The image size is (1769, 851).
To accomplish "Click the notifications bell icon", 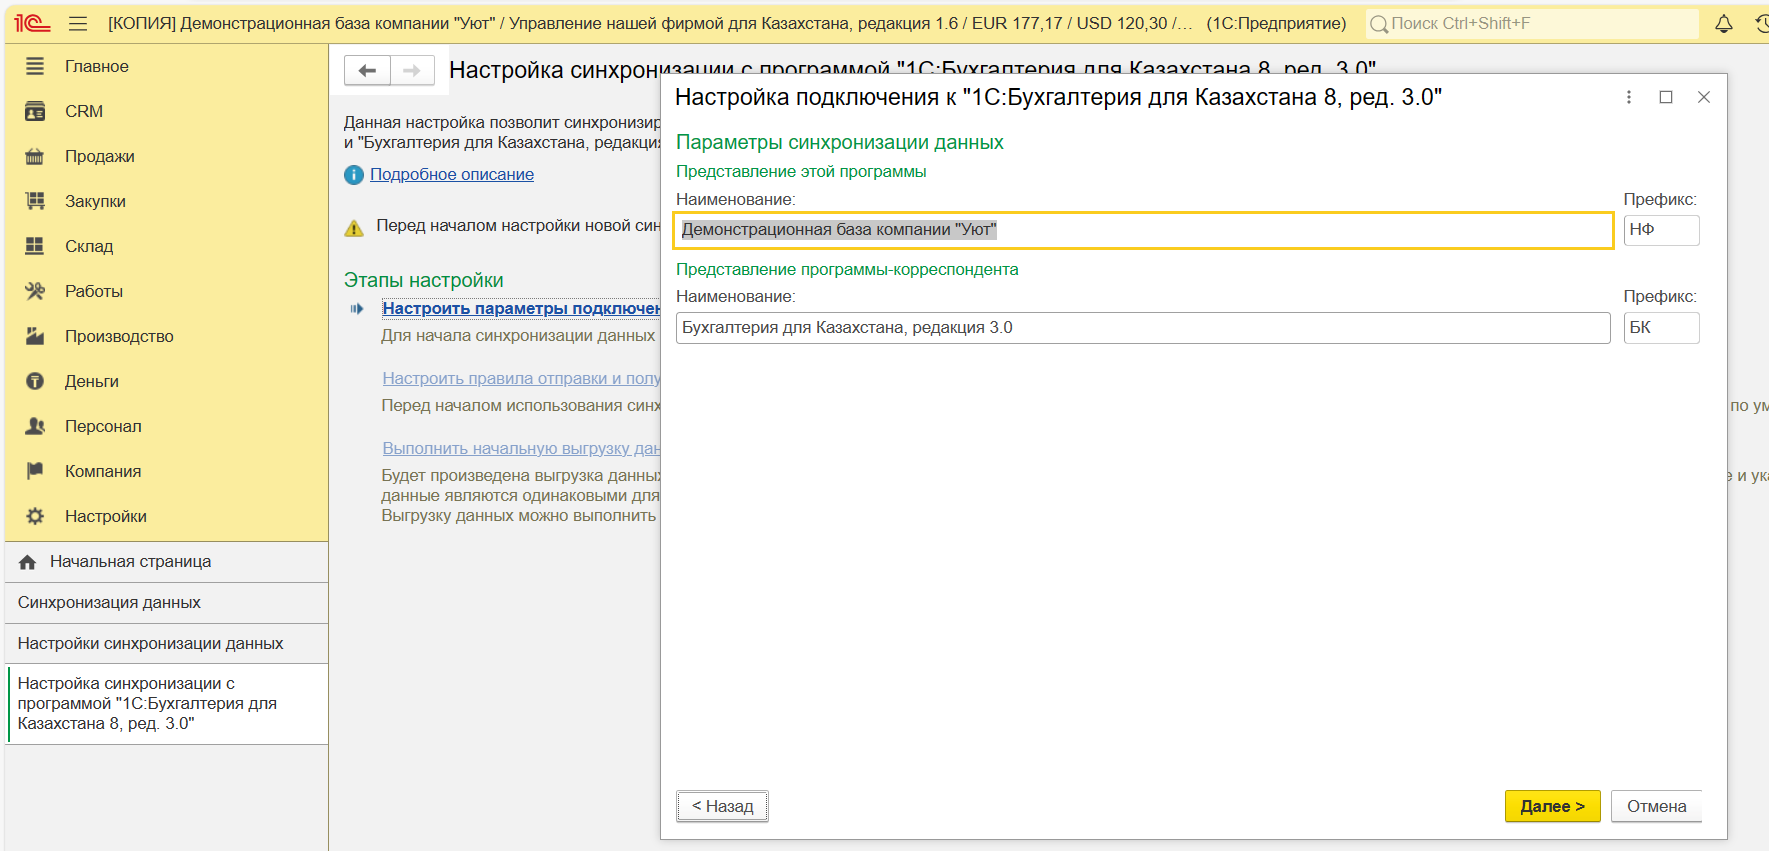I will [1723, 24].
